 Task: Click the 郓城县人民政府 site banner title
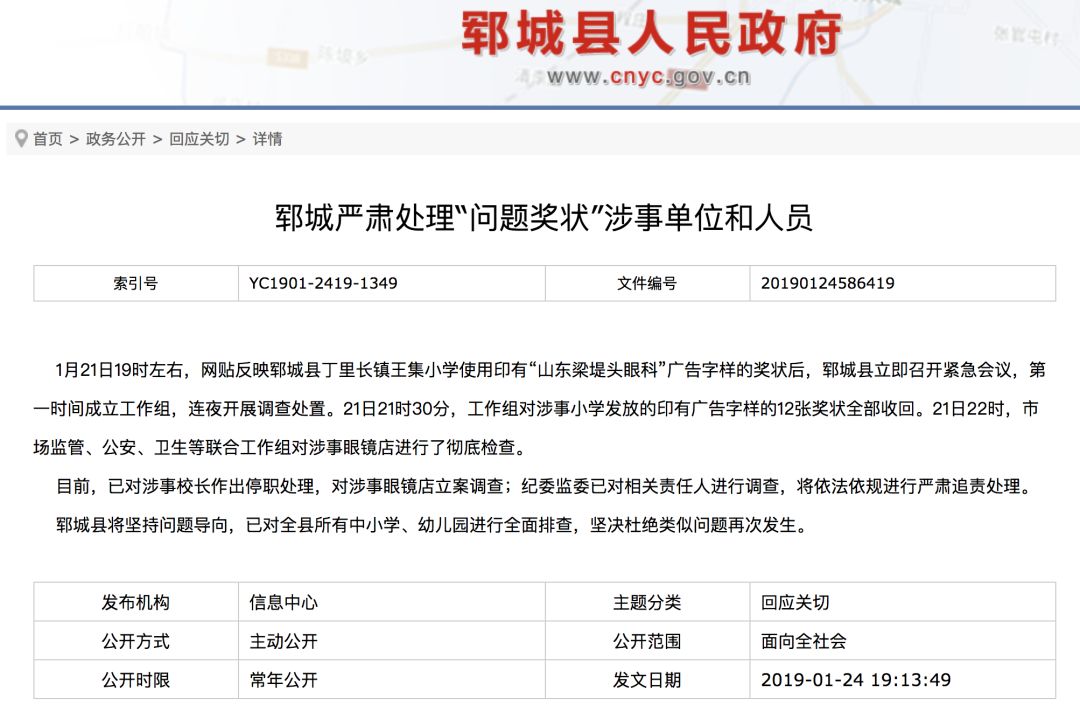pyautogui.click(x=651, y=33)
